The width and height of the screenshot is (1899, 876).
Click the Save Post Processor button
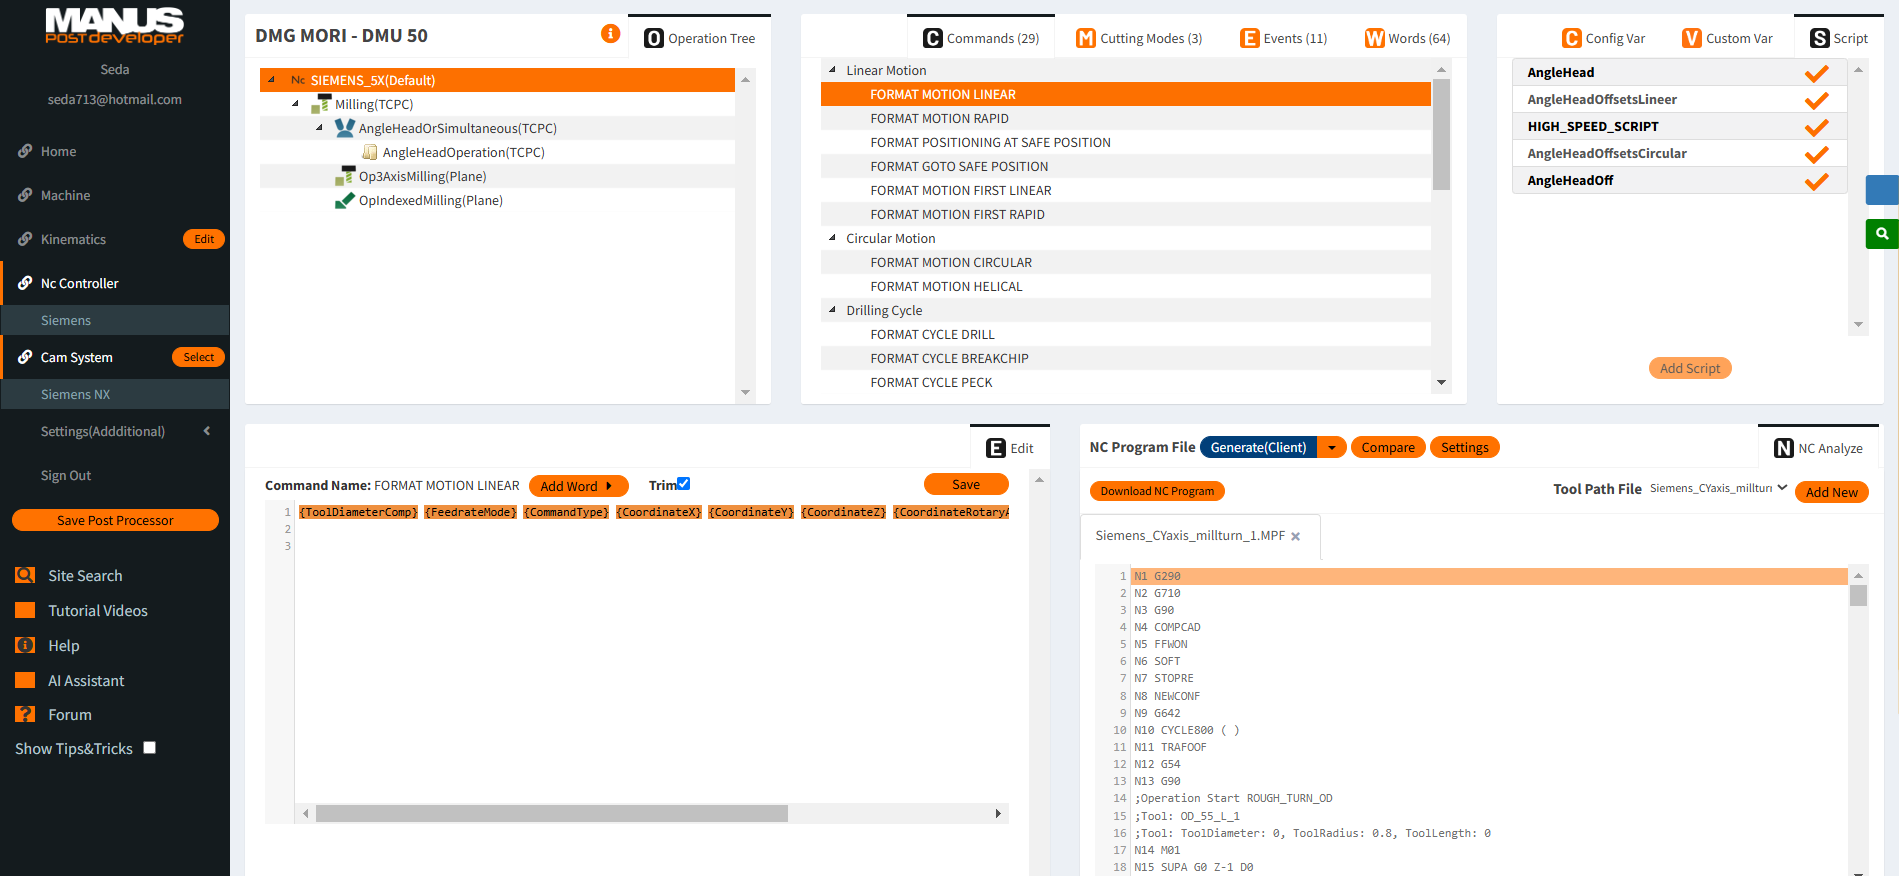[x=115, y=520]
